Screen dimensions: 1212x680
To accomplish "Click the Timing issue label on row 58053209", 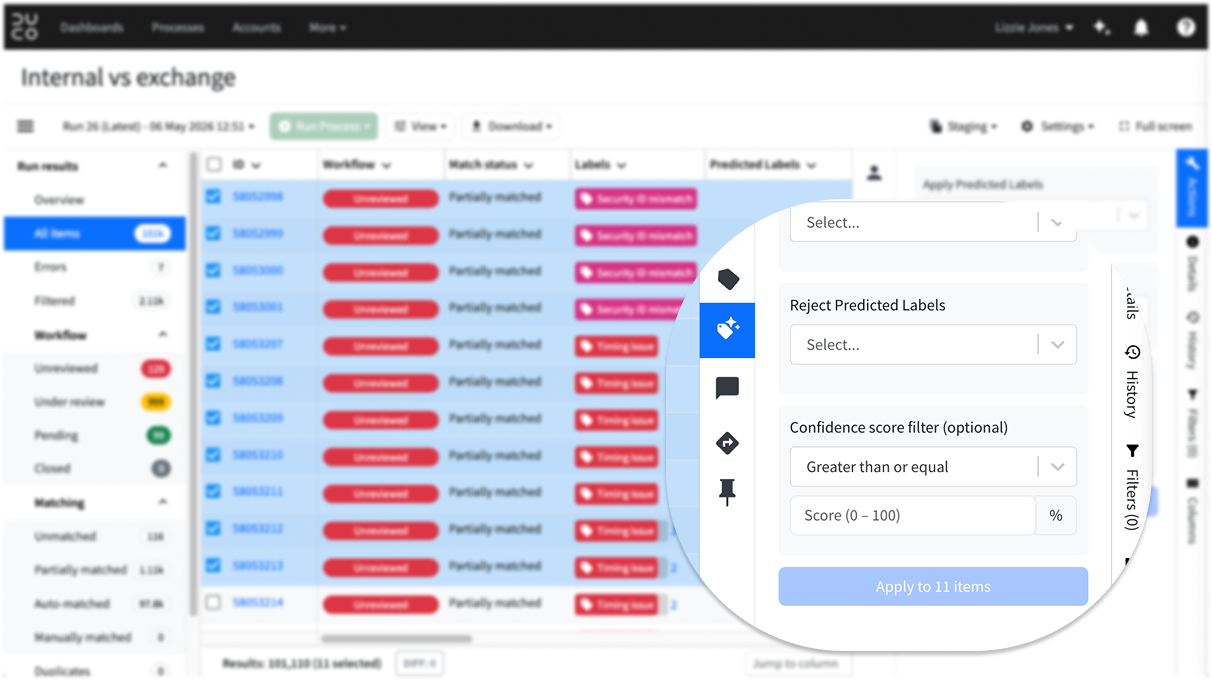I will [x=617, y=420].
